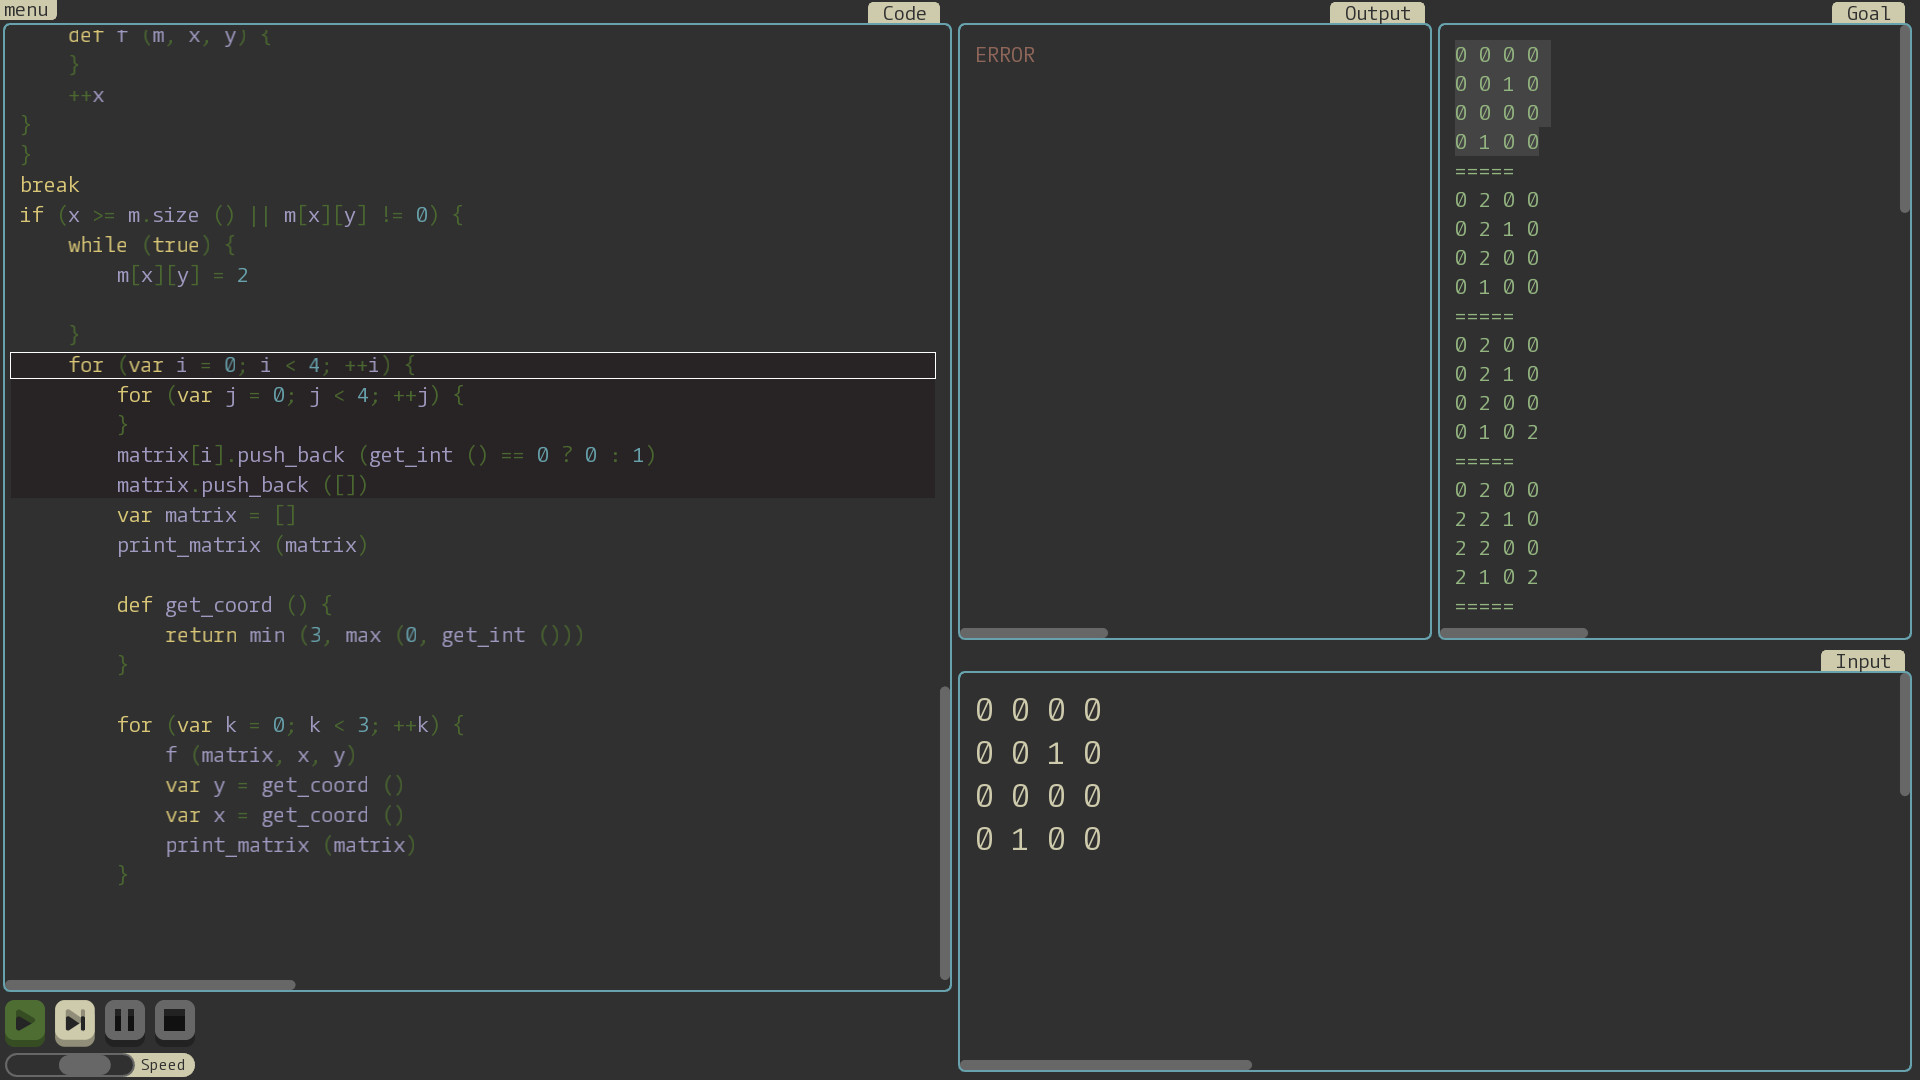This screenshot has height=1080, width=1920.
Task: Pause the program execution
Action: tap(125, 1020)
